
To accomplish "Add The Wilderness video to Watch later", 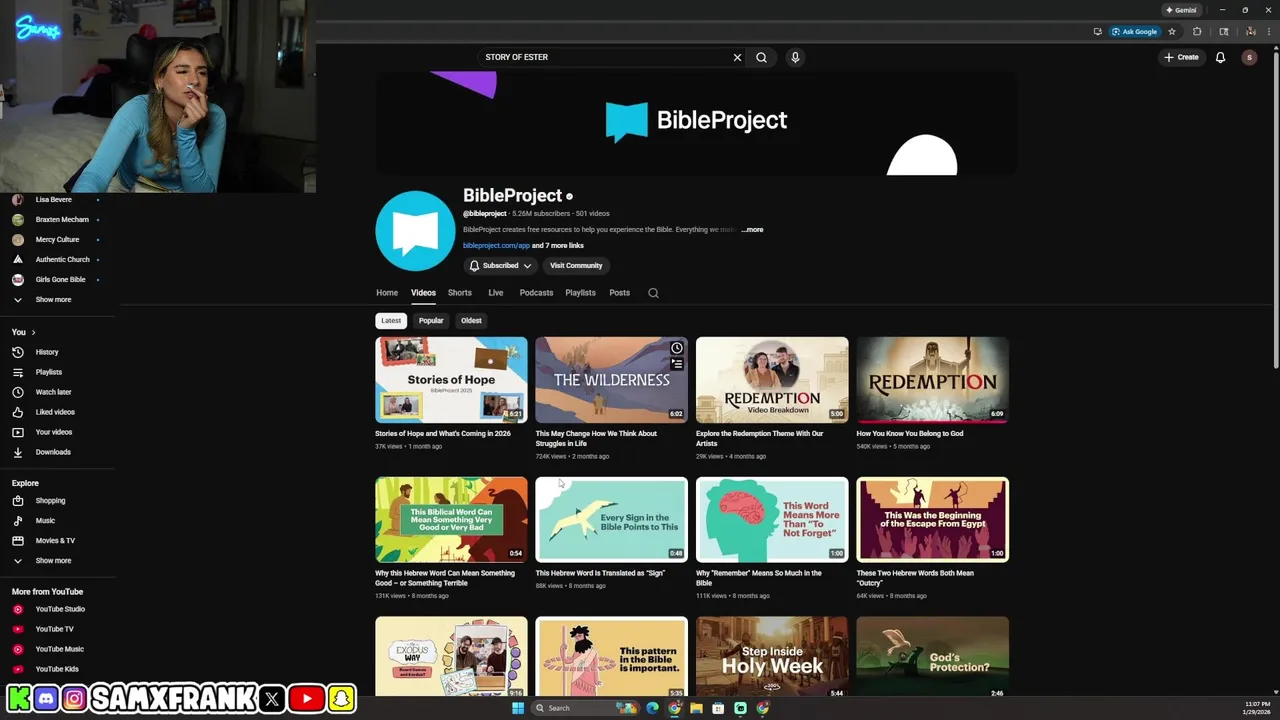I will pyautogui.click(x=677, y=348).
